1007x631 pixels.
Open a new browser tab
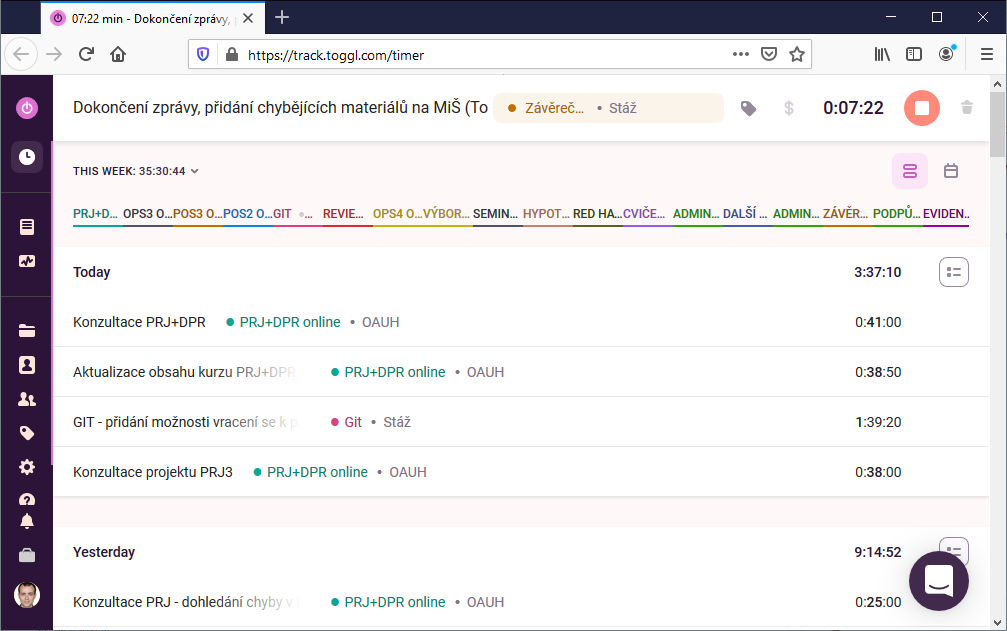(282, 17)
